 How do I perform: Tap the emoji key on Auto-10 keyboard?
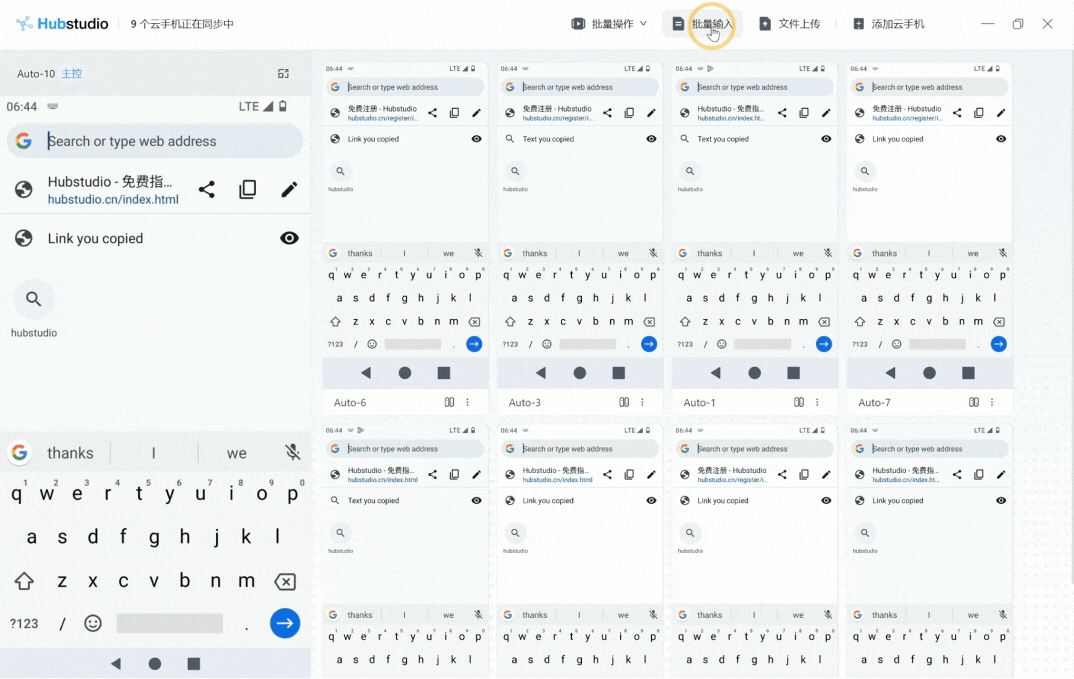click(x=92, y=623)
